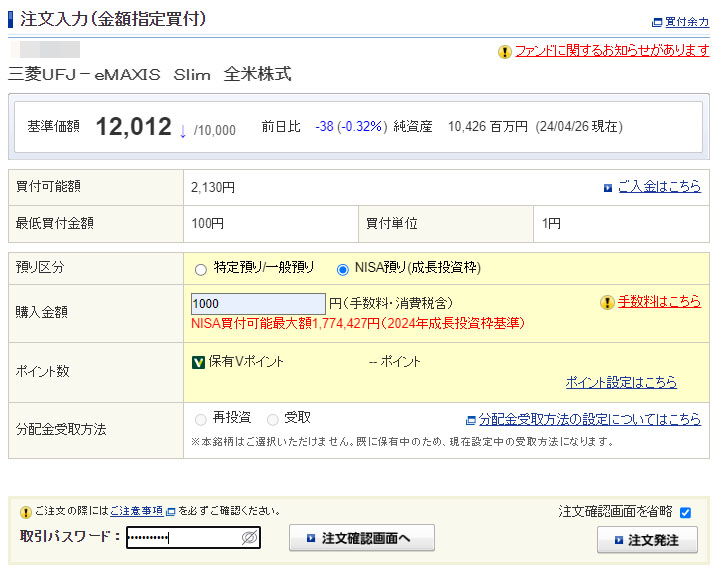Click the yellow warning icon beside fund notice
The width and height of the screenshot is (718, 574).
coord(505,52)
